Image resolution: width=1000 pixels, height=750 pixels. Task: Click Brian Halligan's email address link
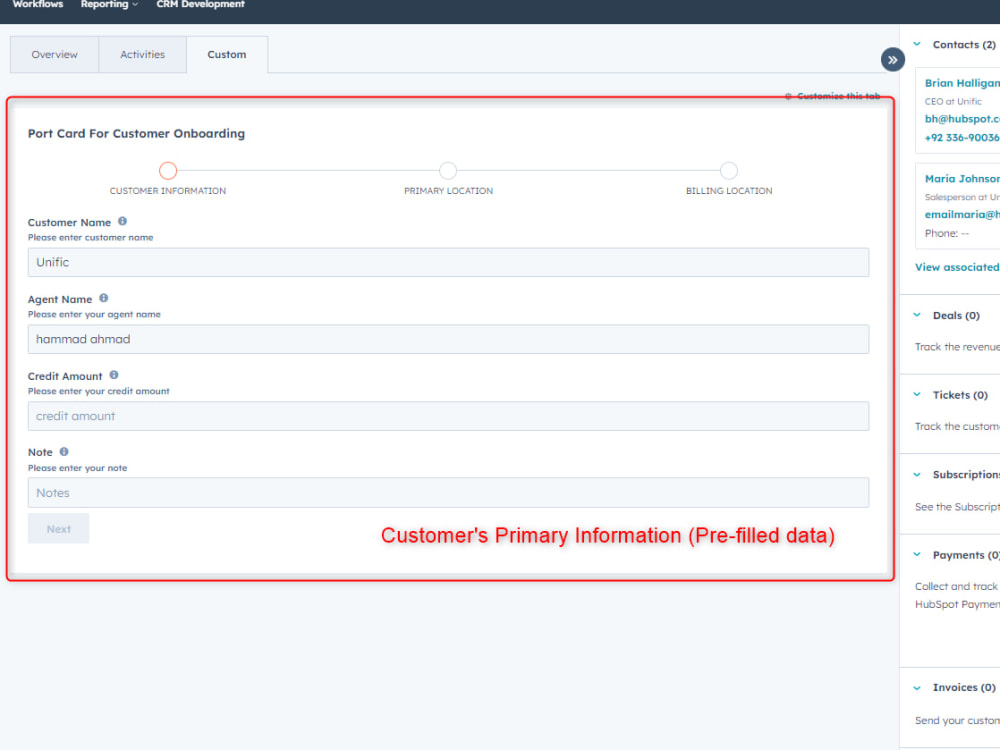click(x=962, y=118)
